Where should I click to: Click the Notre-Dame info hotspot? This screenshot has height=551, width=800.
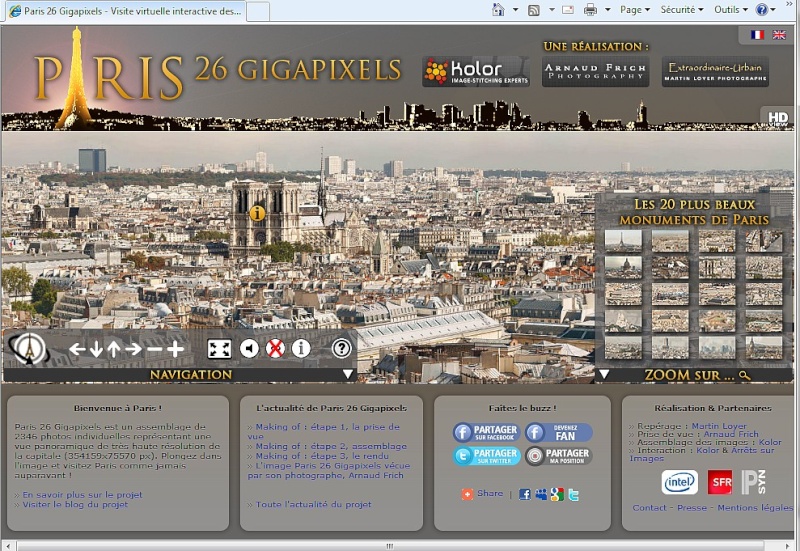tap(257, 213)
